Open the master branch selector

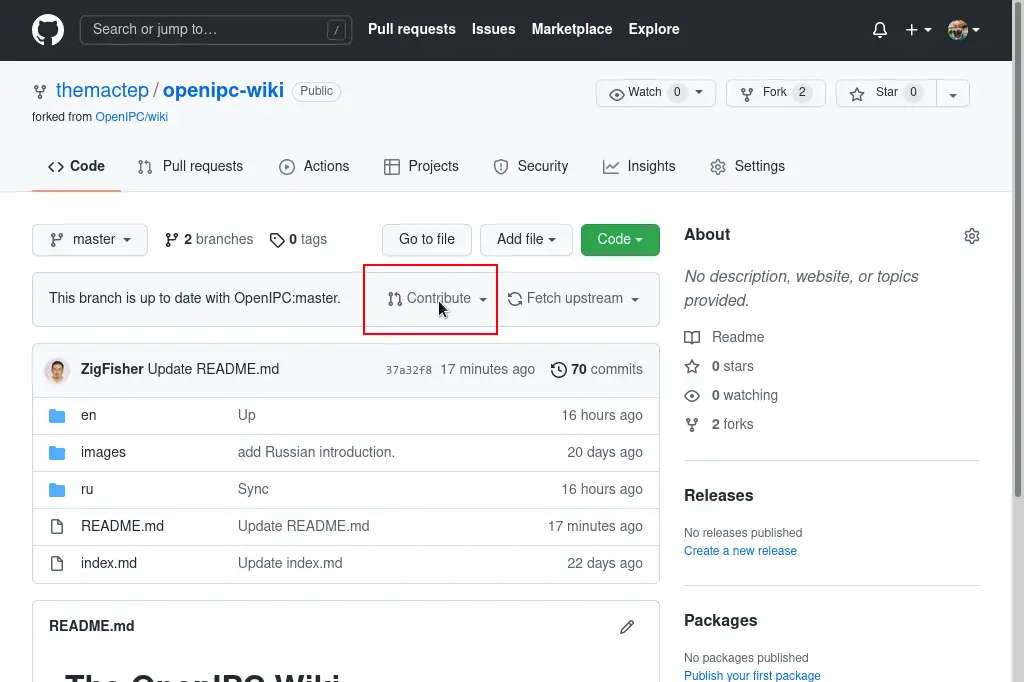pos(89,239)
